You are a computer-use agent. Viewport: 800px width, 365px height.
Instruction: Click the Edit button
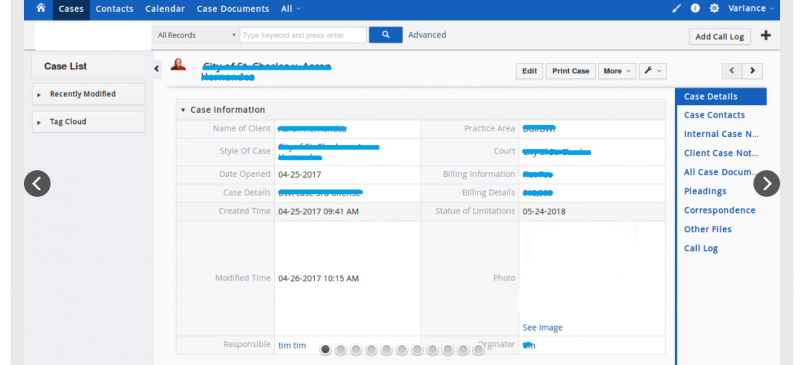point(529,71)
